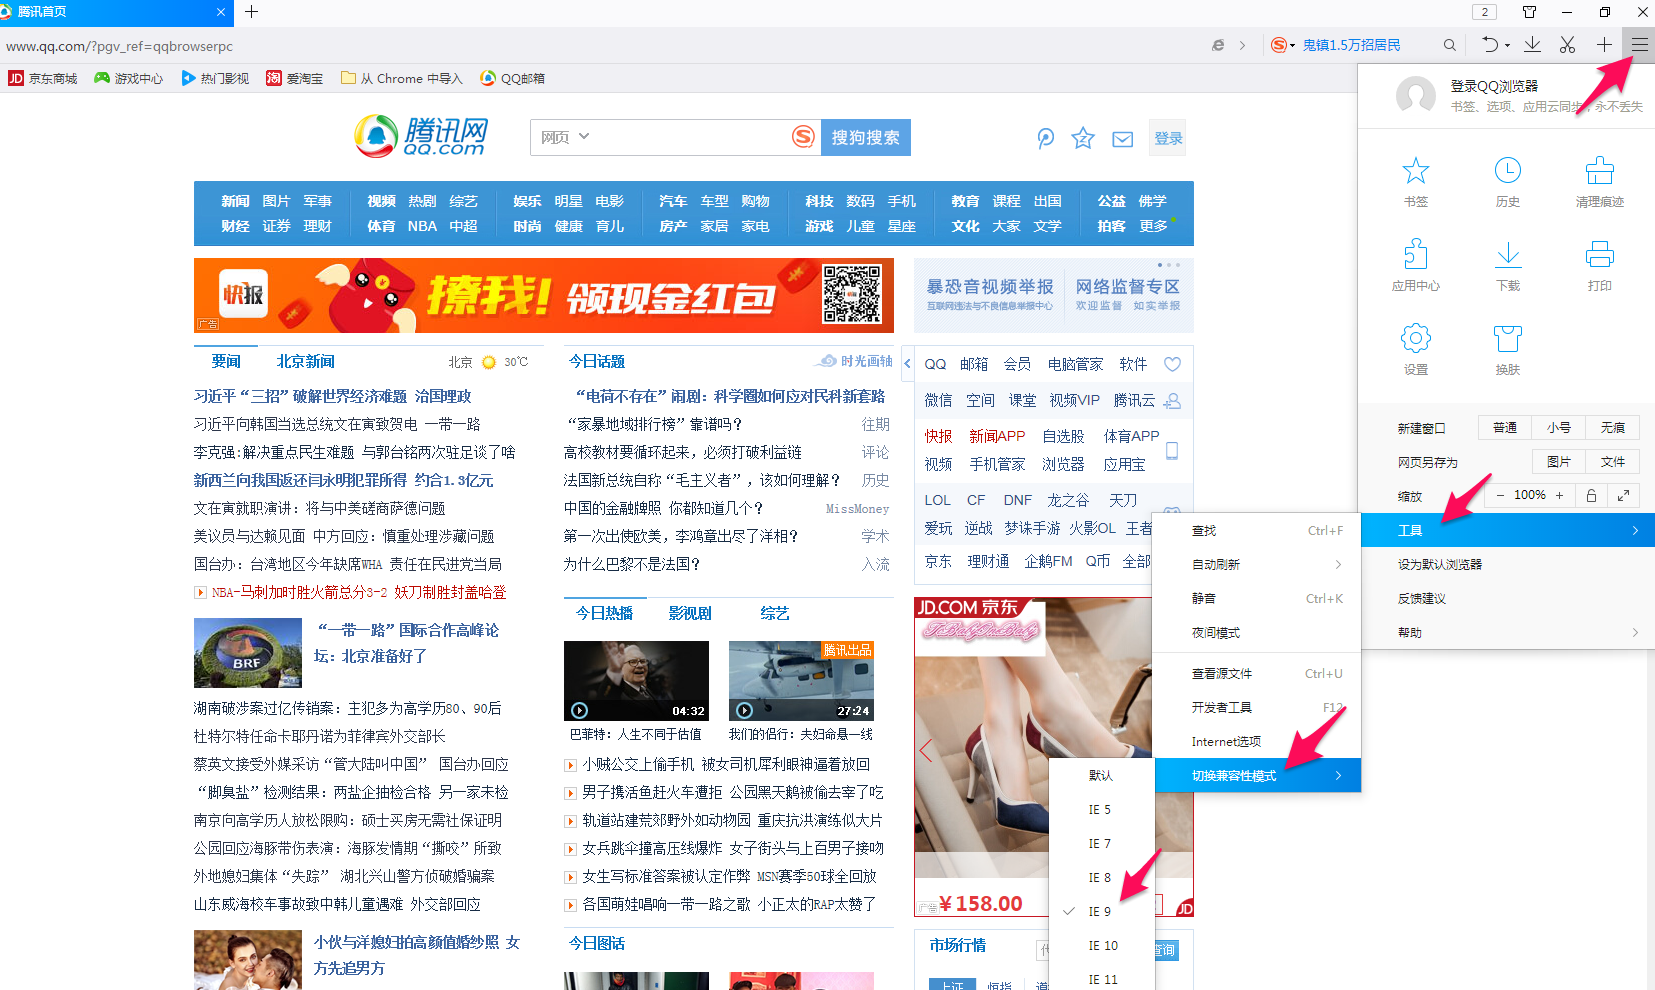Click 反馈建议 feedback entry

click(1507, 598)
